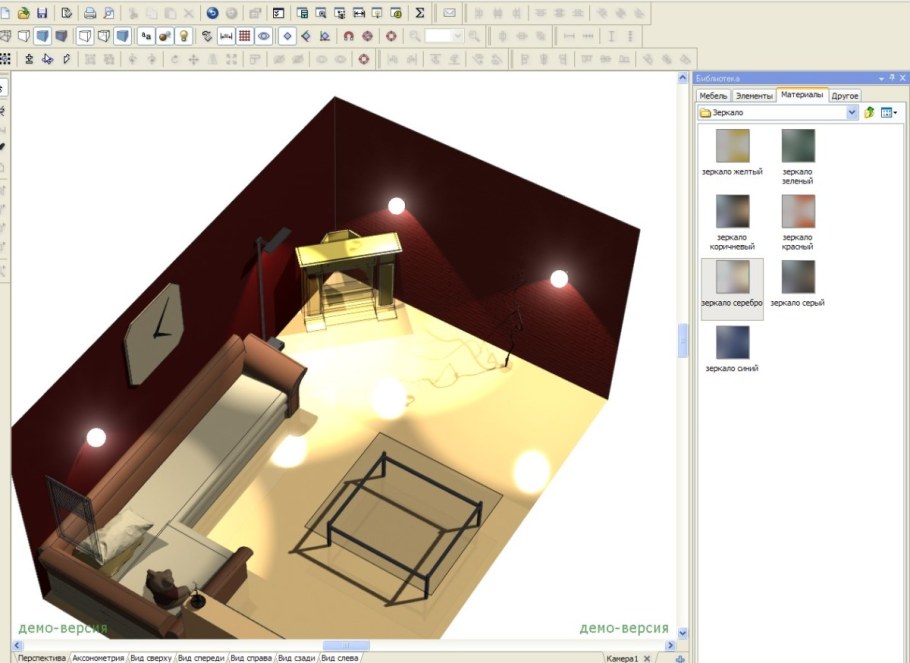This screenshot has width=910, height=663.
Task: Expand the Зеркало folder dropdown
Action: (852, 113)
